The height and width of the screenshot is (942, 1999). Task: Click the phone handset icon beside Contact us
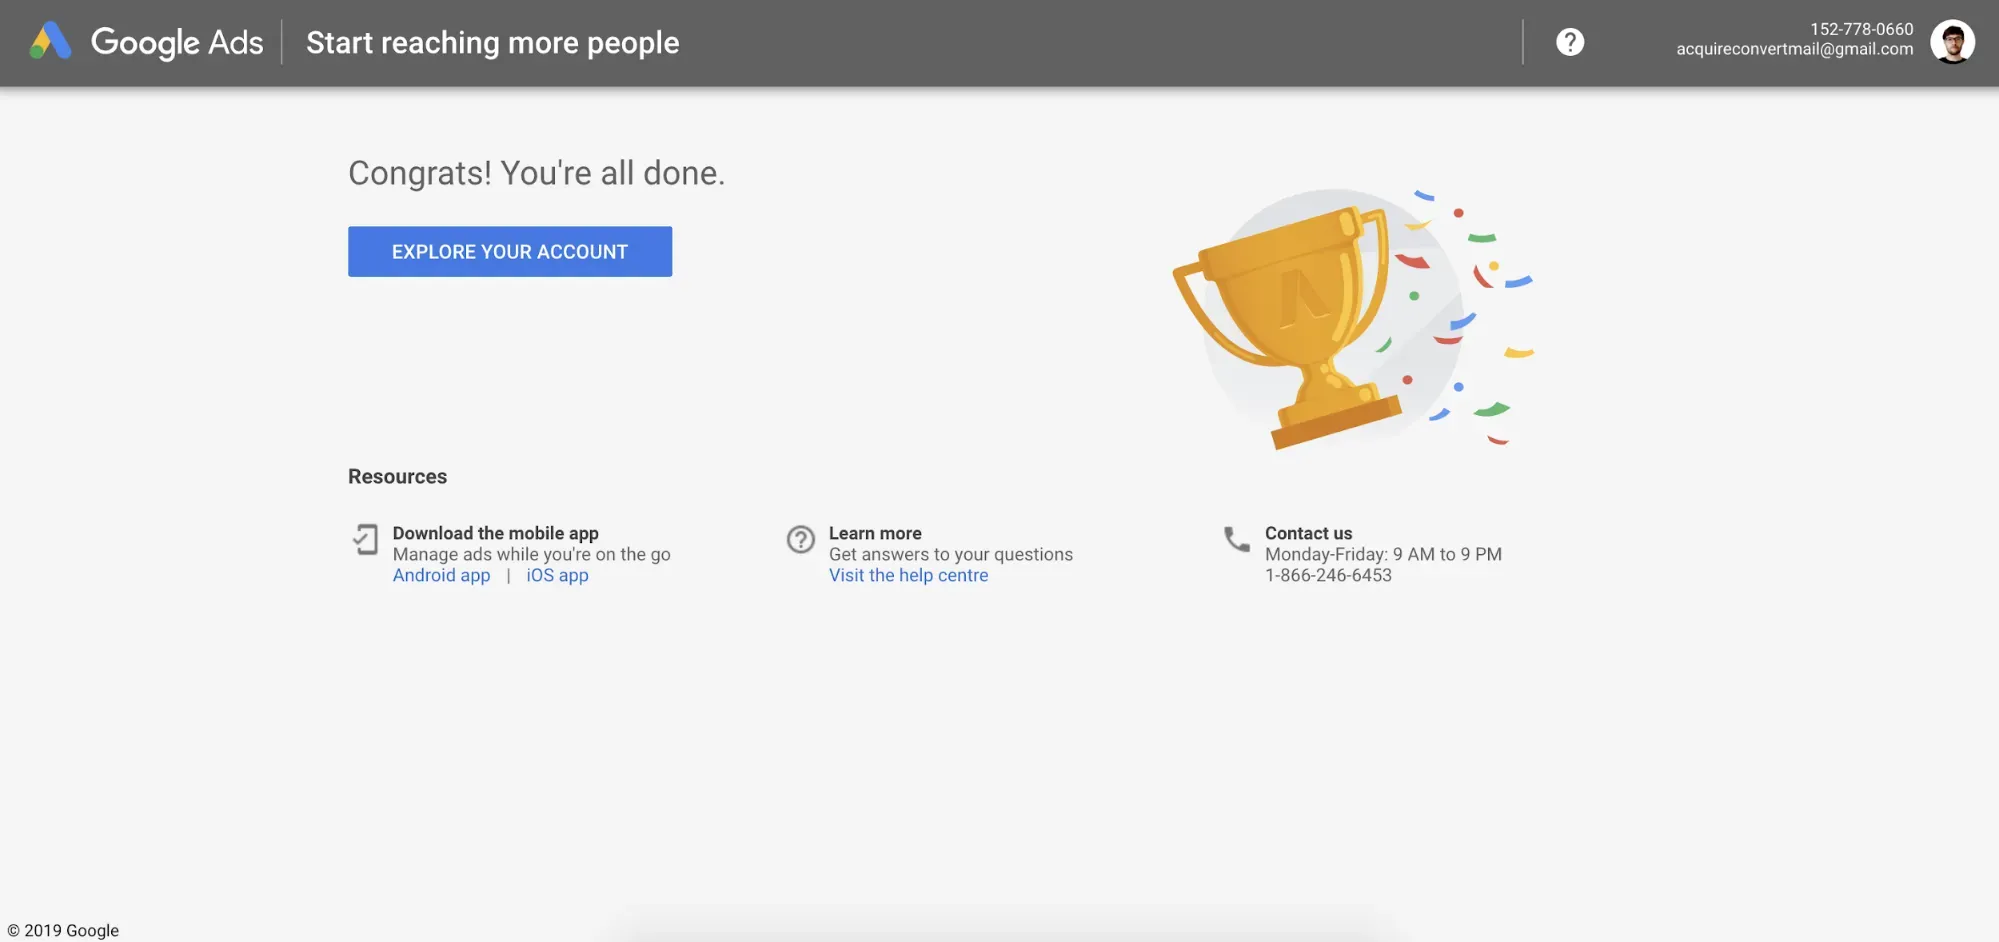[1237, 540]
